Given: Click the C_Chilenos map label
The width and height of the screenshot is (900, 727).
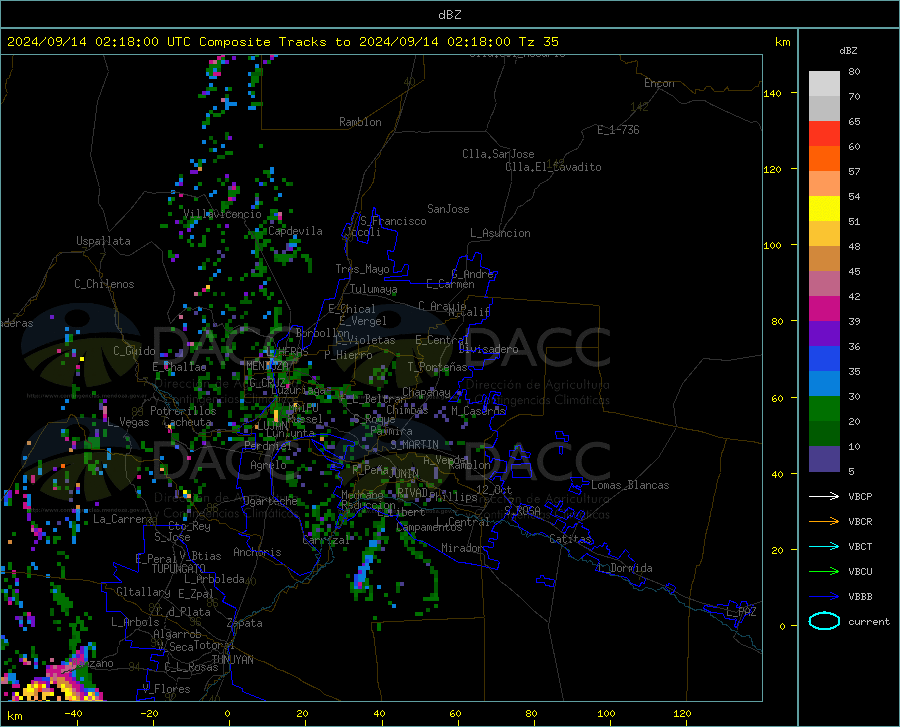Looking at the screenshot, I should coord(104,284).
